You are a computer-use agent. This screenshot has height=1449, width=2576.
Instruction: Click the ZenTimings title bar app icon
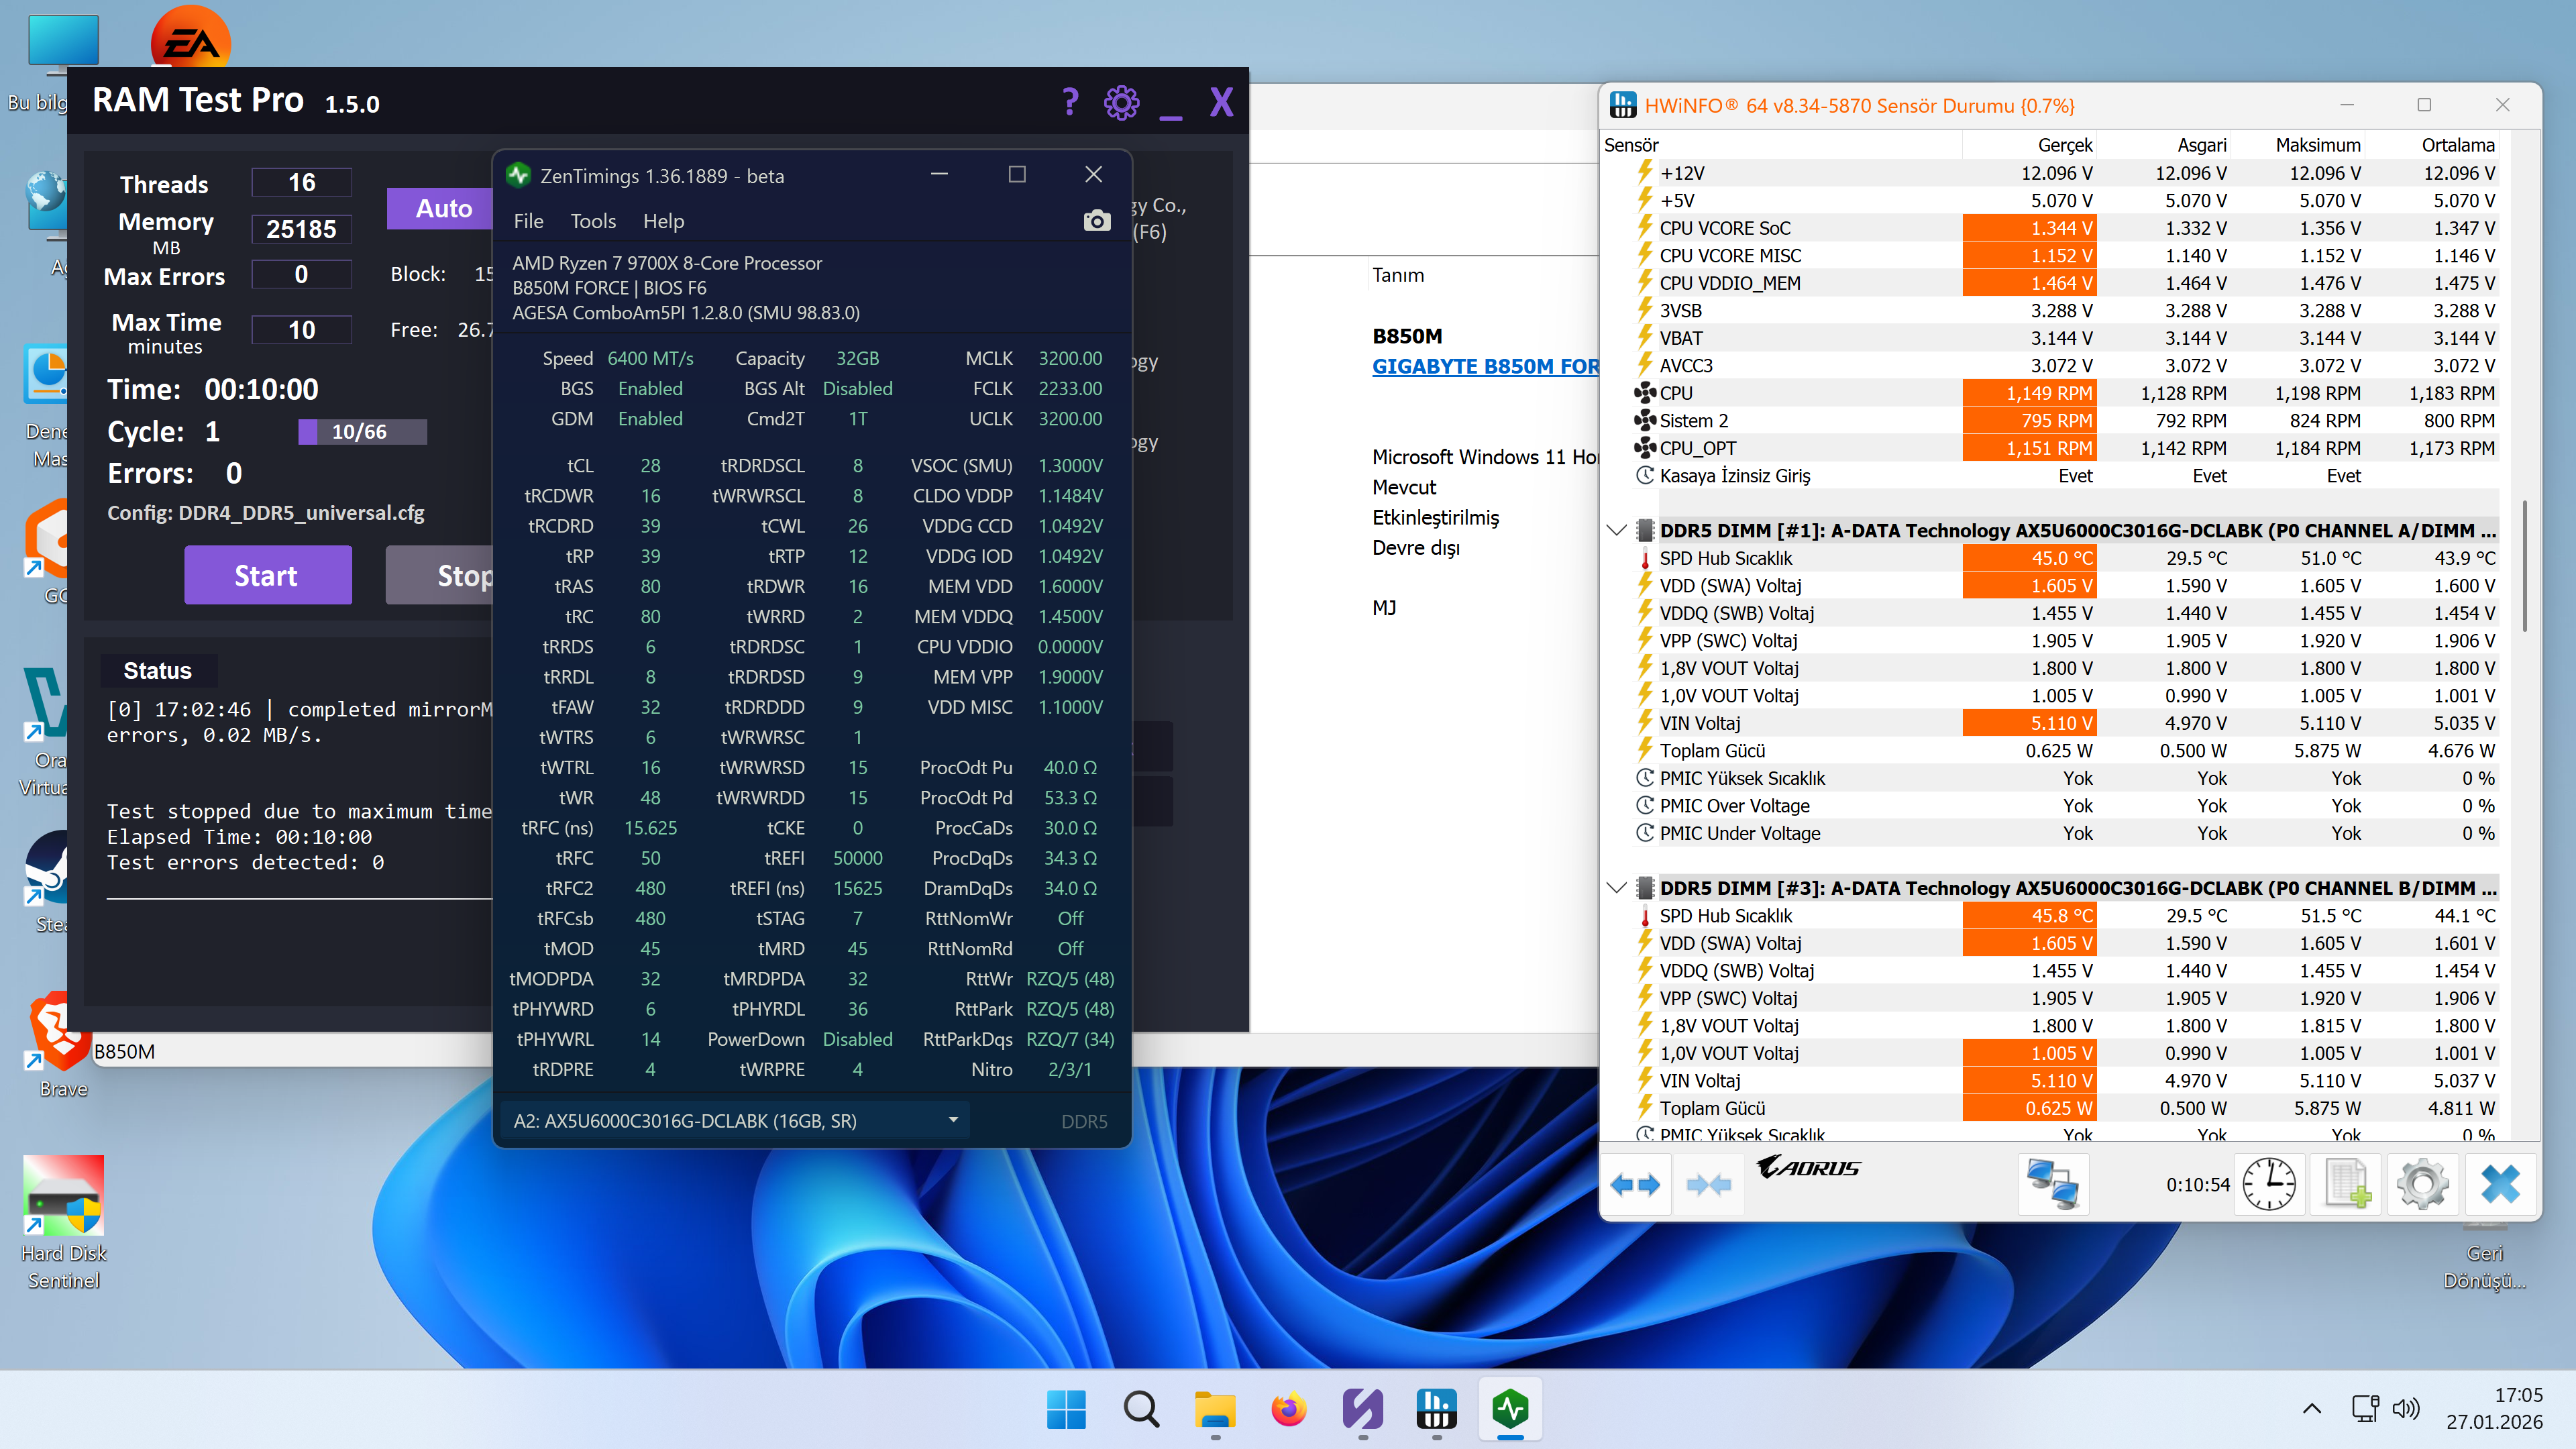coord(518,175)
